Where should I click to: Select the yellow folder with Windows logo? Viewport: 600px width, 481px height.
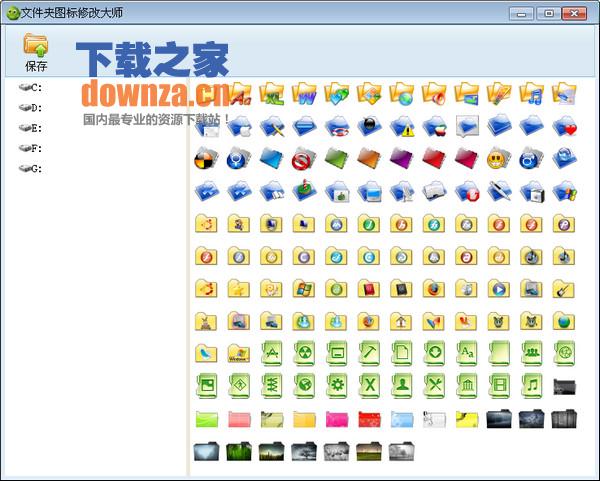[304, 289]
